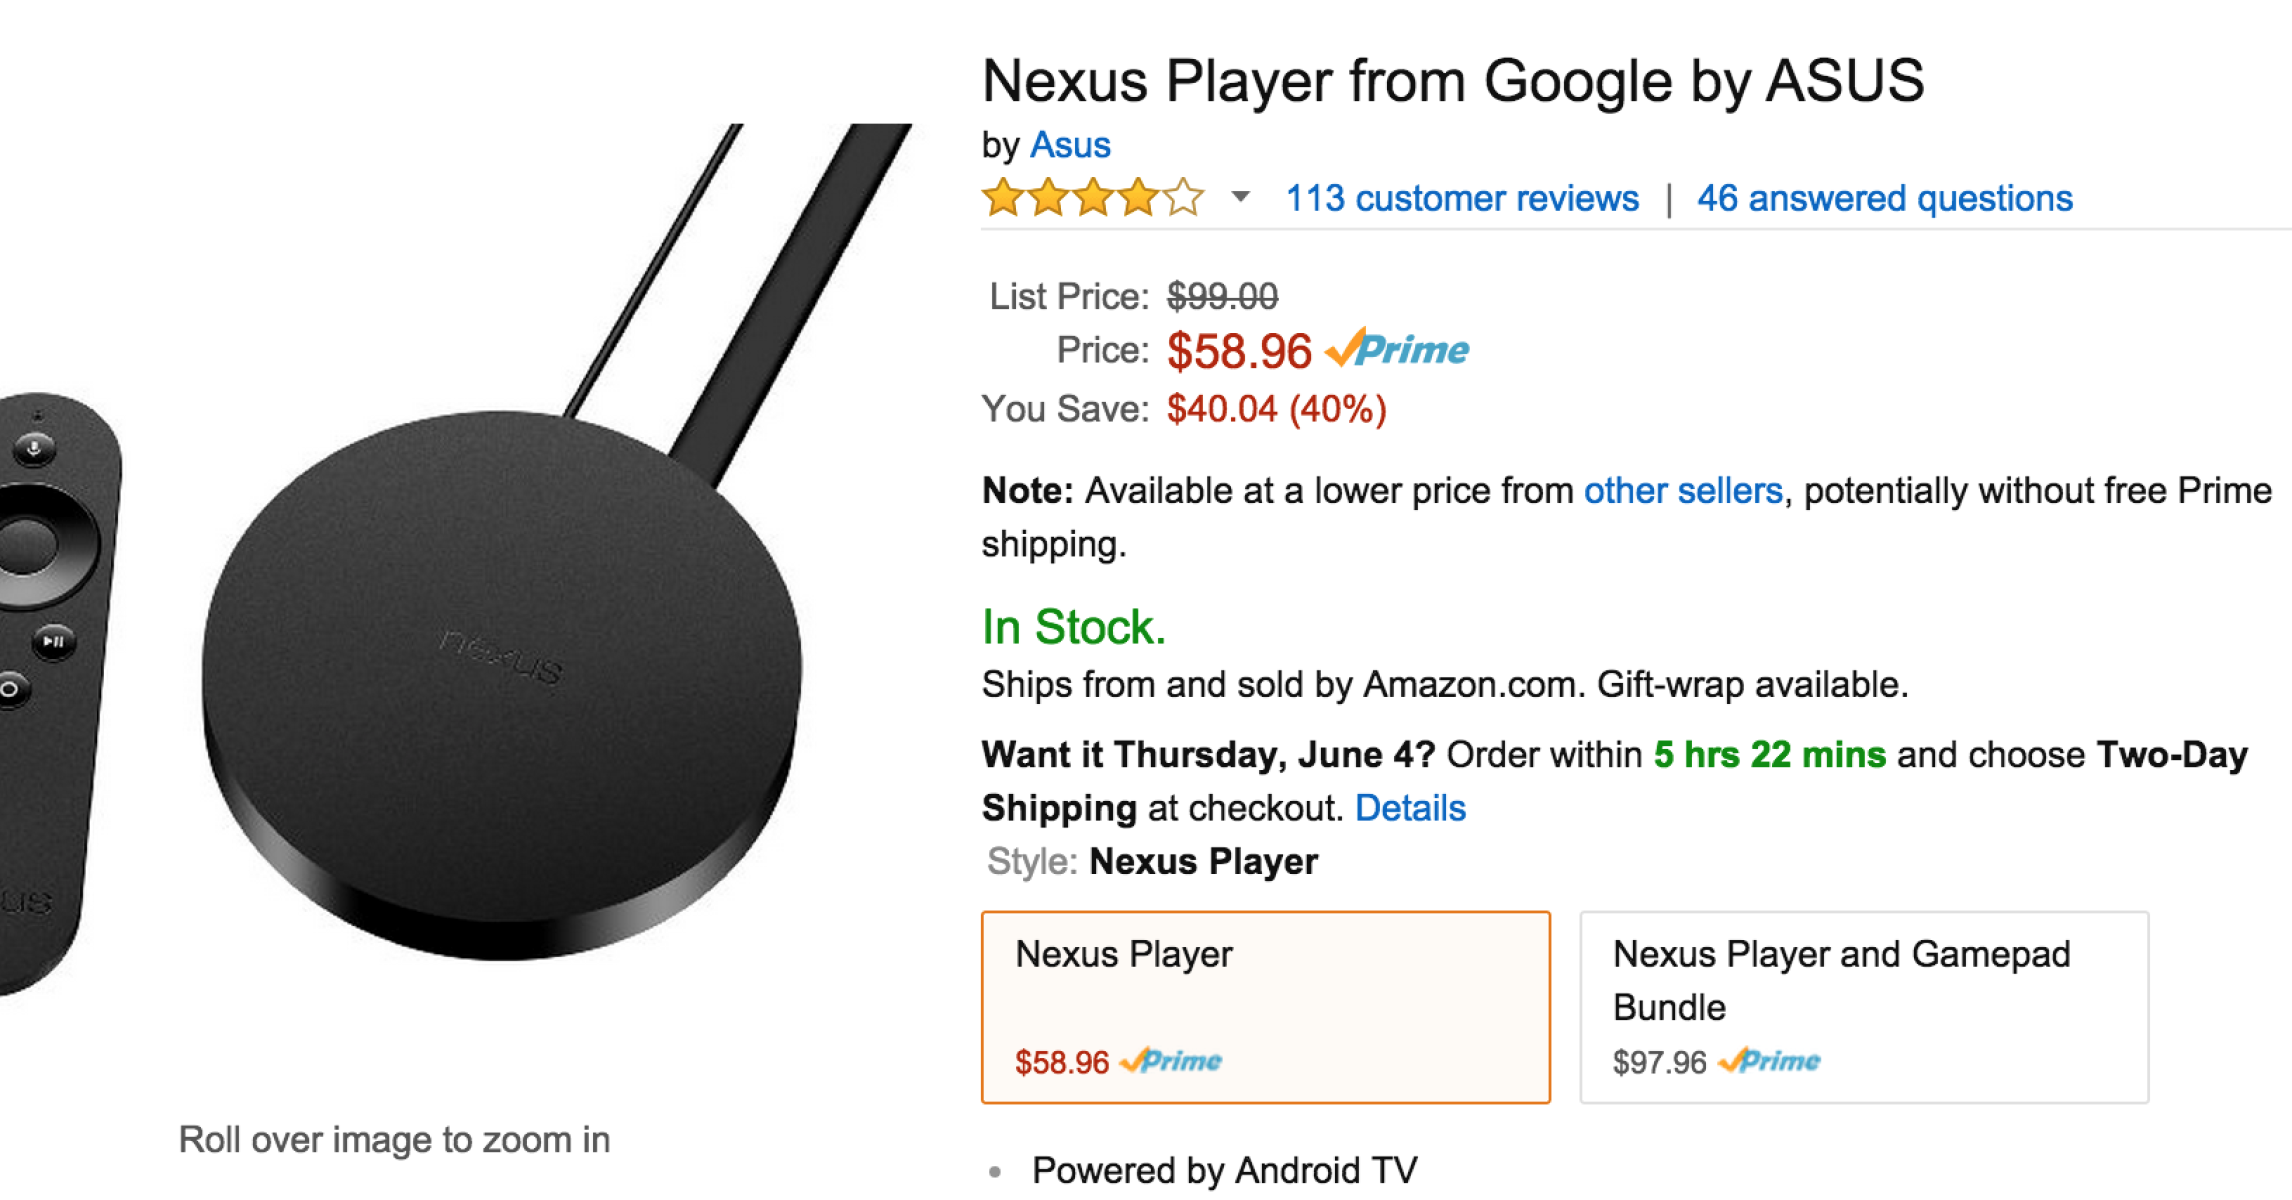Open the Two-Day Shipping Details link
This screenshot has width=2292, height=1200.
(1410, 808)
